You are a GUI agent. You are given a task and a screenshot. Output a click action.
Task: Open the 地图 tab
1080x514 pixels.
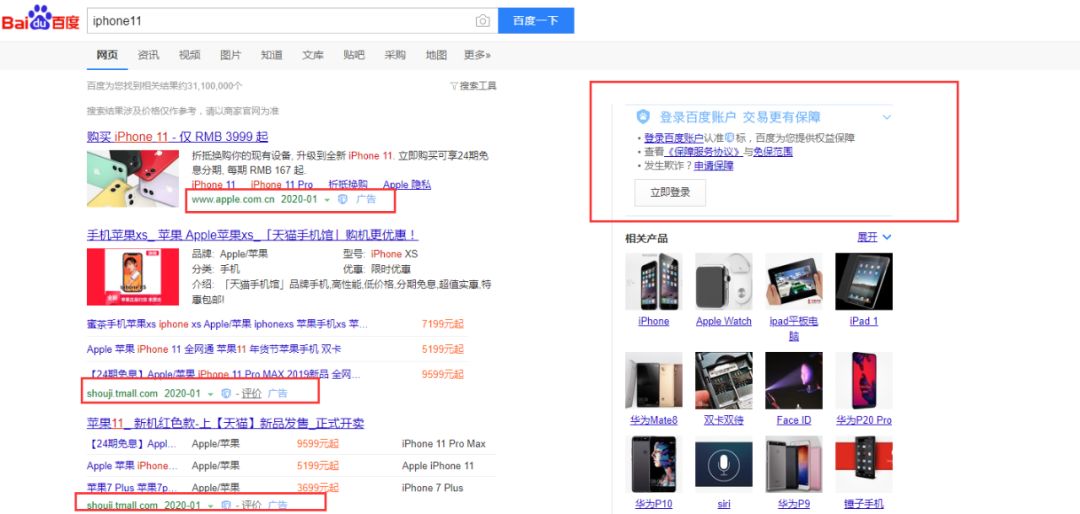coord(436,55)
